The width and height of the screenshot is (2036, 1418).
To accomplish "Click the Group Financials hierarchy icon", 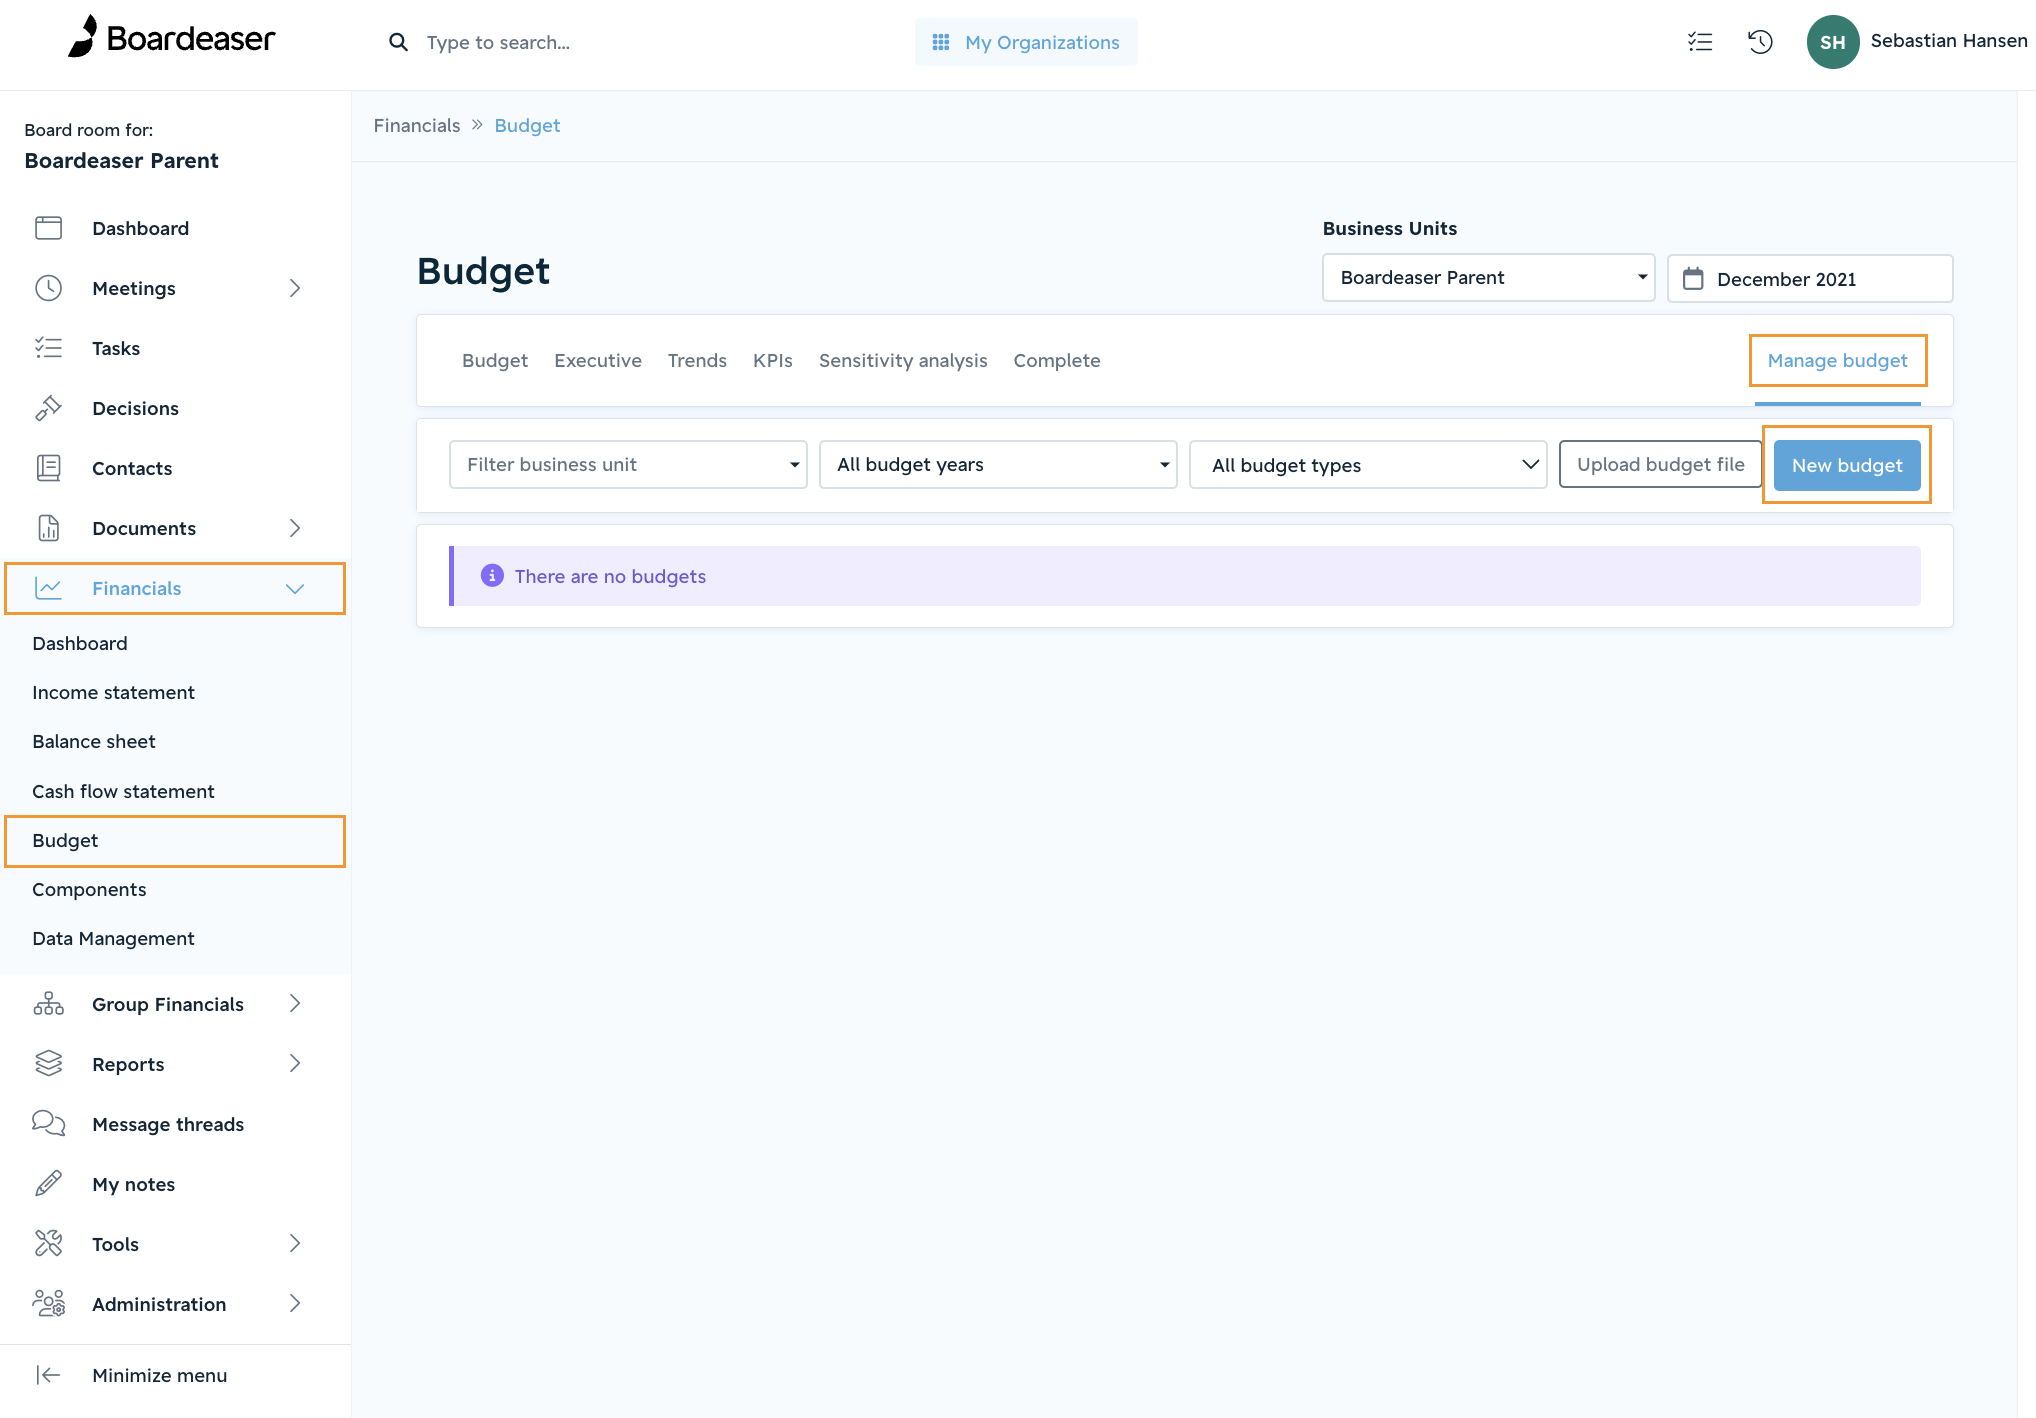I will (48, 1004).
